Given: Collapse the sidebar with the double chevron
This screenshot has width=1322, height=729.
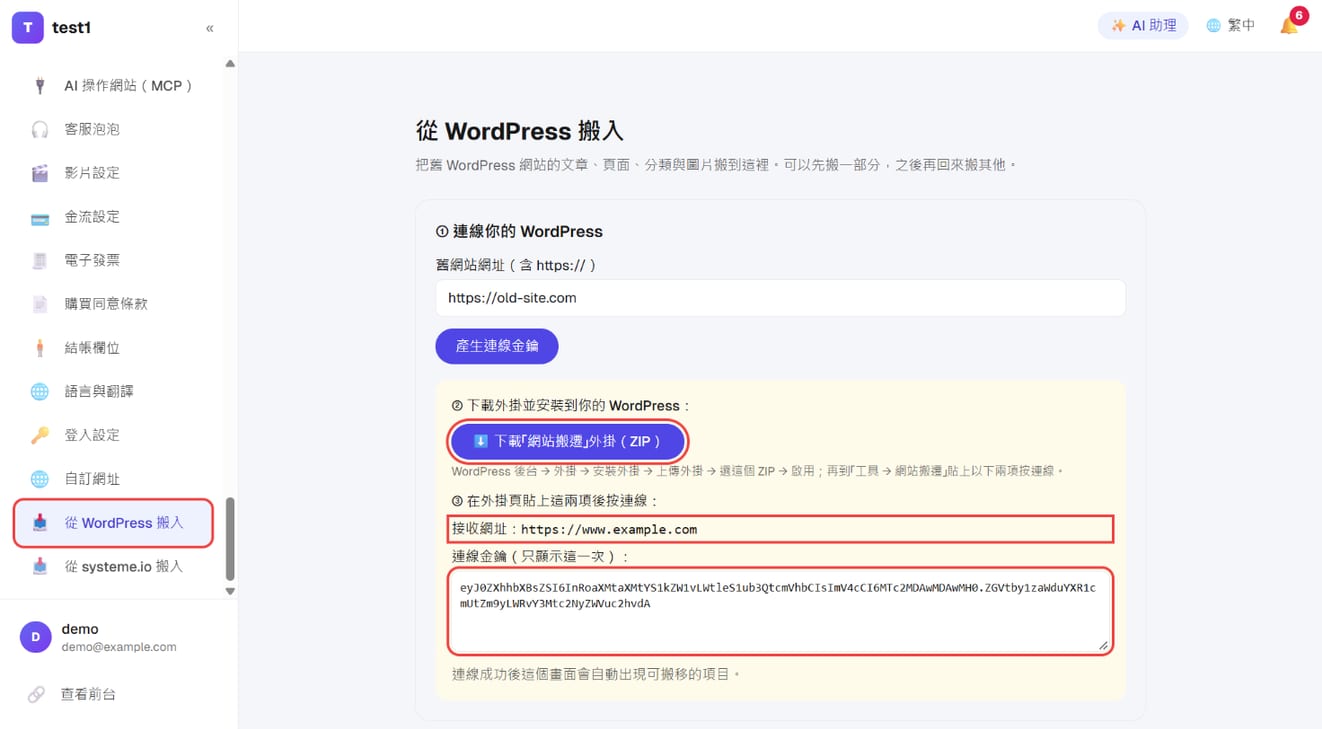Looking at the screenshot, I should click(x=209, y=28).
